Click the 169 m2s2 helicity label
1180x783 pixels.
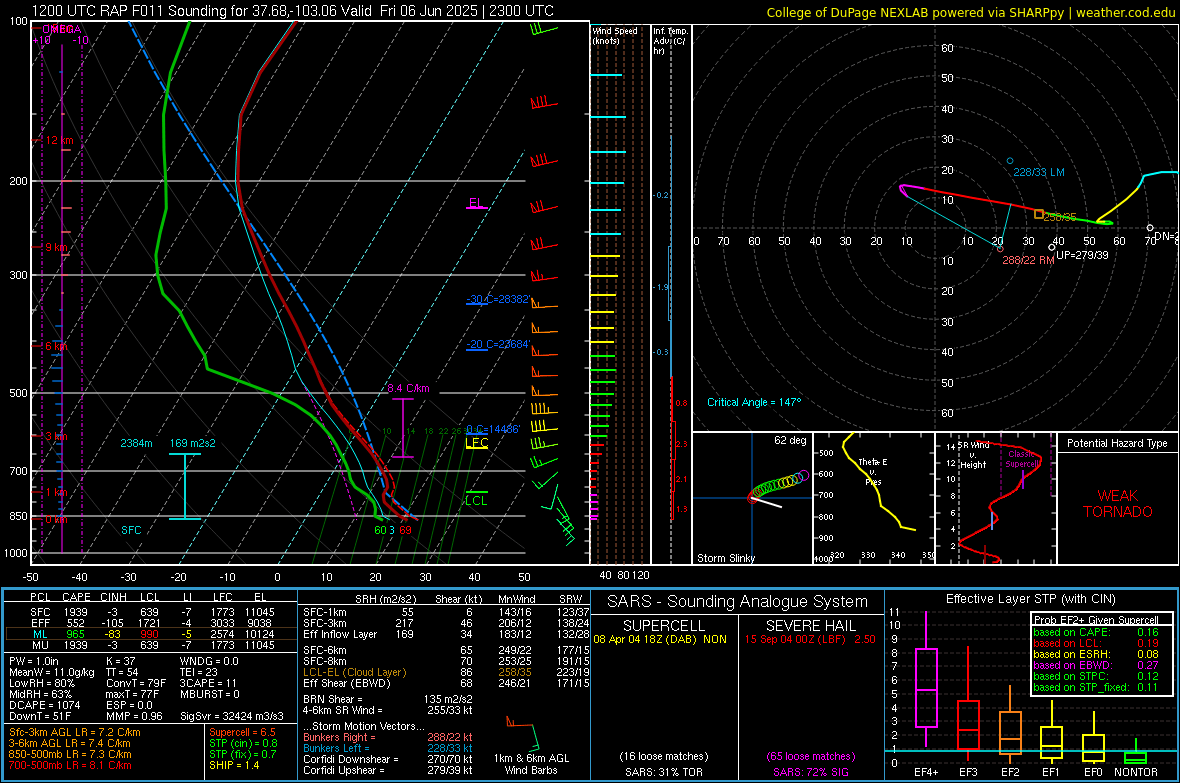click(193, 443)
